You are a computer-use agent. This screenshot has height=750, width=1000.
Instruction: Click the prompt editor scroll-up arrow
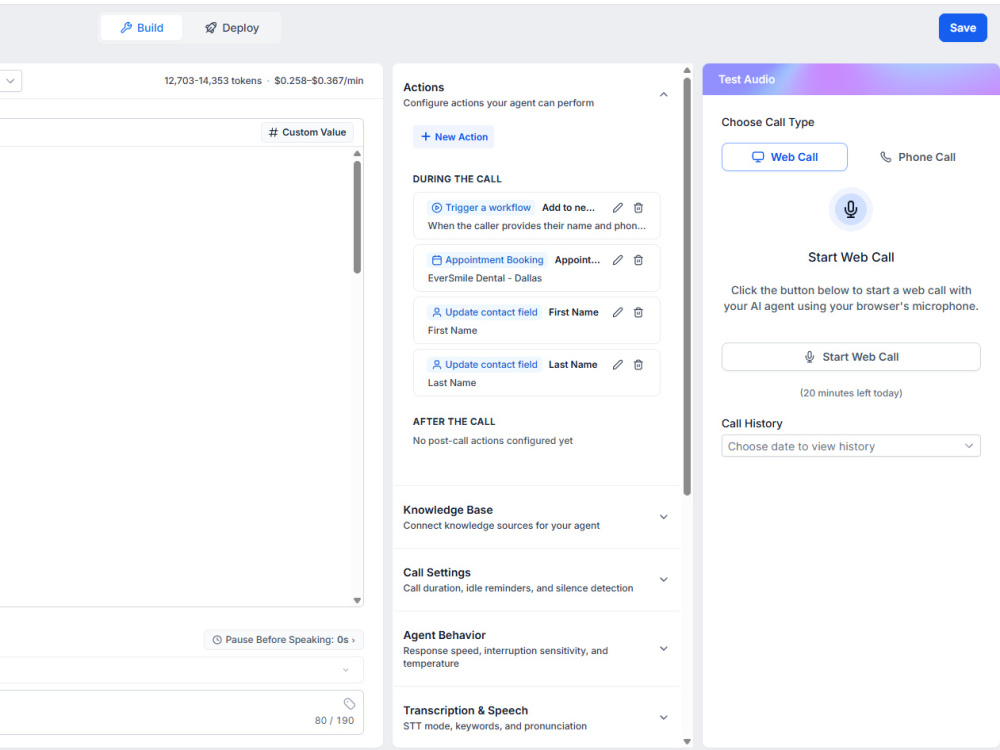click(x=357, y=153)
